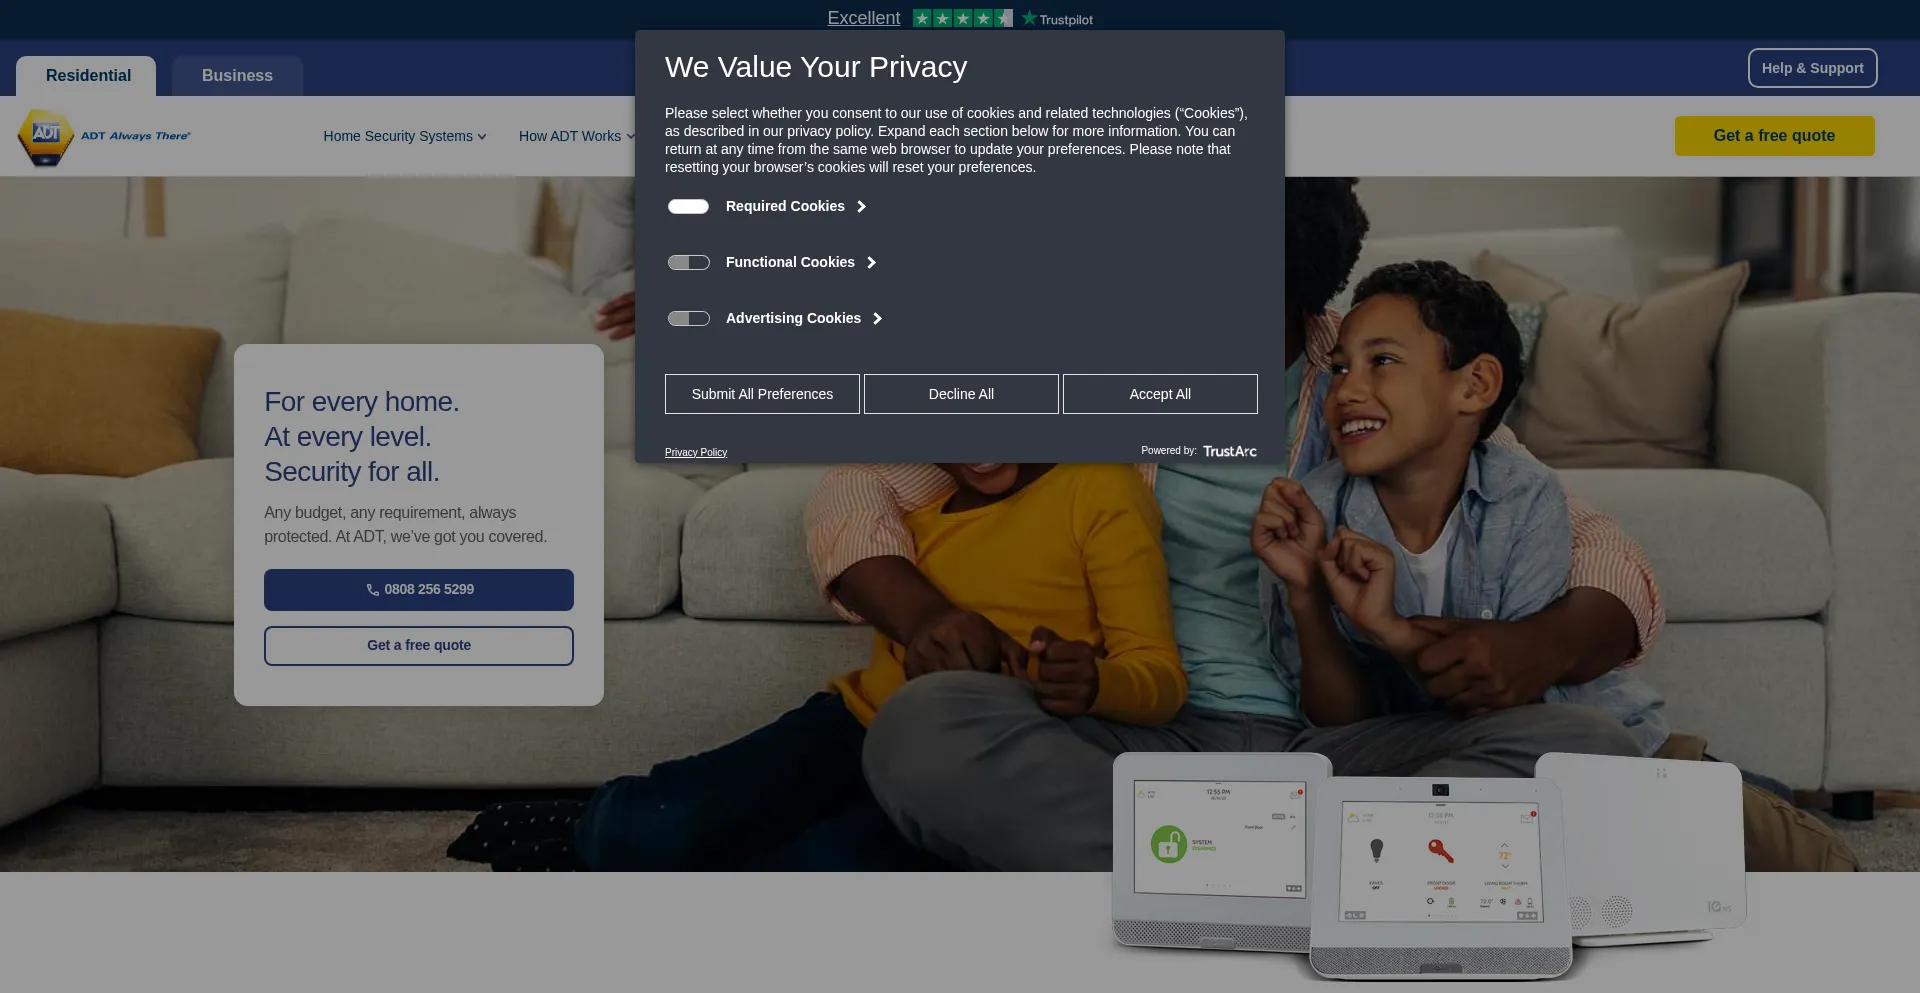Toggle the Required Cookies switch
Screen dimensions: 1920x993
[688, 206]
